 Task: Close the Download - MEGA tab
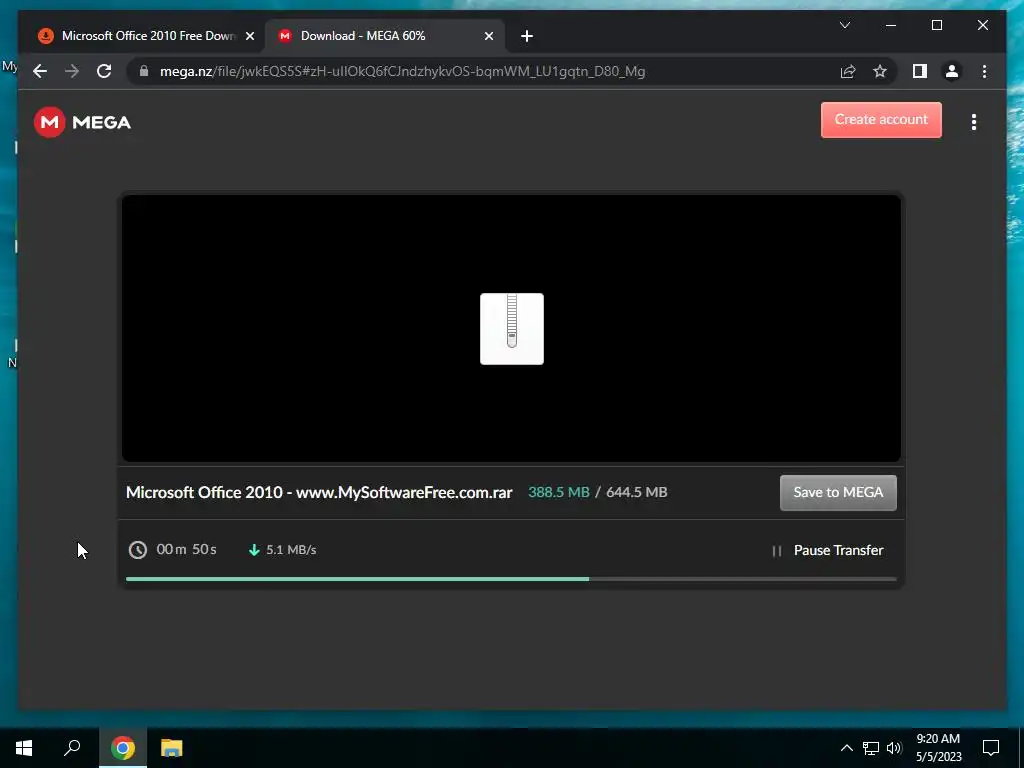pos(489,37)
